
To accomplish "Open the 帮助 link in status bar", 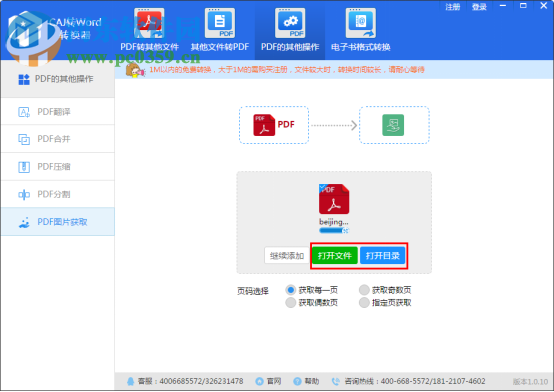I will [312, 381].
